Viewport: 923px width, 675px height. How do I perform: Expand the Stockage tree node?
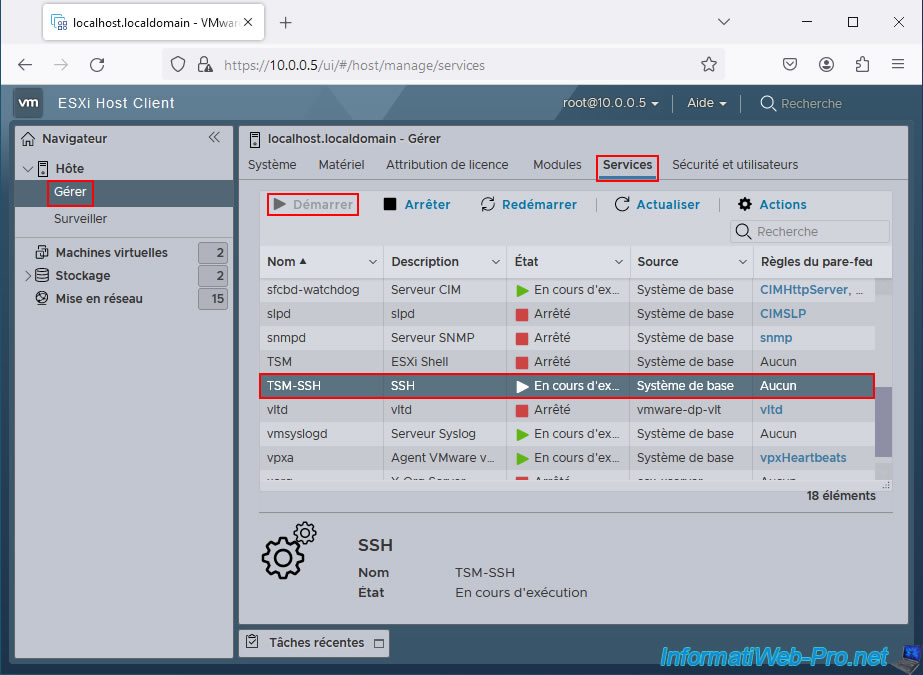pos(28,276)
